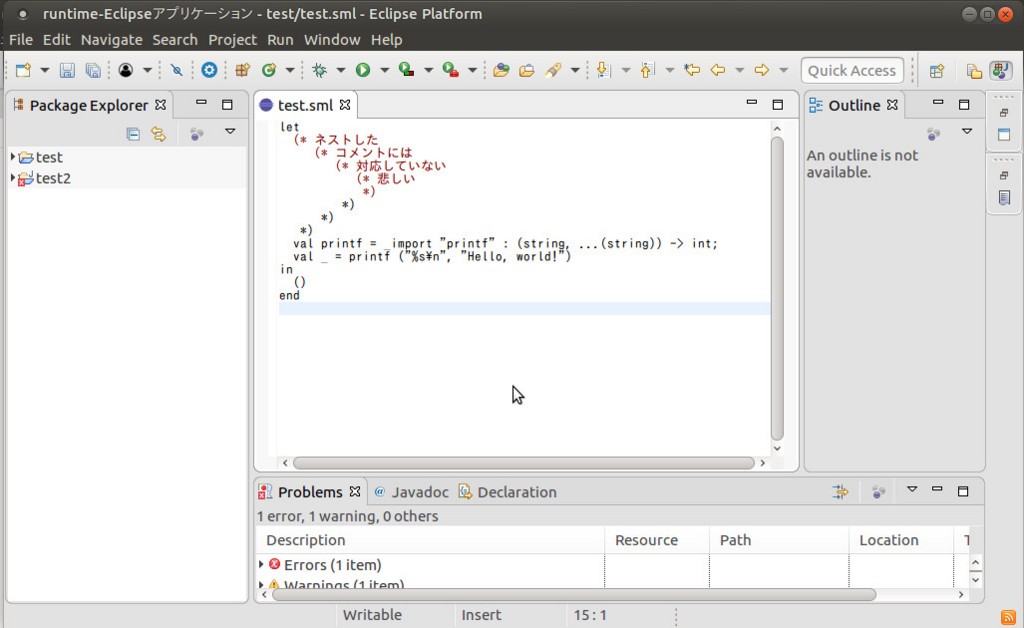Screen dimensions: 1024x628
Task: Open the Run menu
Action: [280, 40]
